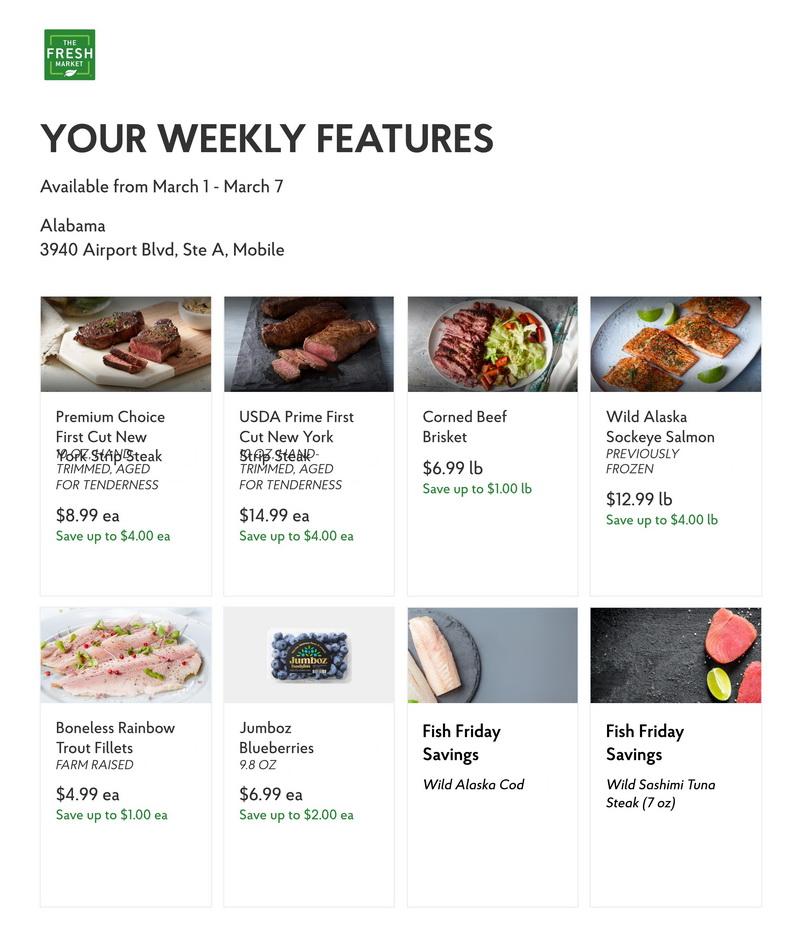Open the Sockeye Salmon fillets photo
The height and width of the screenshot is (949, 800).
(x=676, y=344)
